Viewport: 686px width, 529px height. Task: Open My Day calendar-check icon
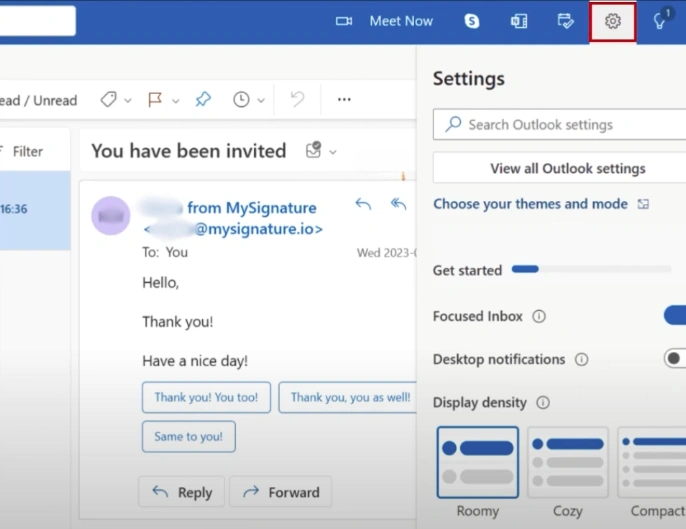[x=566, y=21]
